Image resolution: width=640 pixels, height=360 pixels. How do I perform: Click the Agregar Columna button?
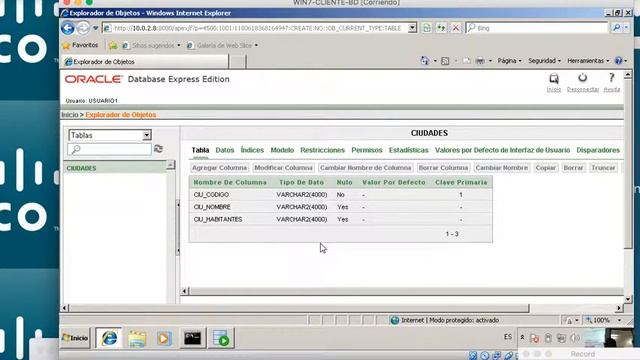point(219,168)
